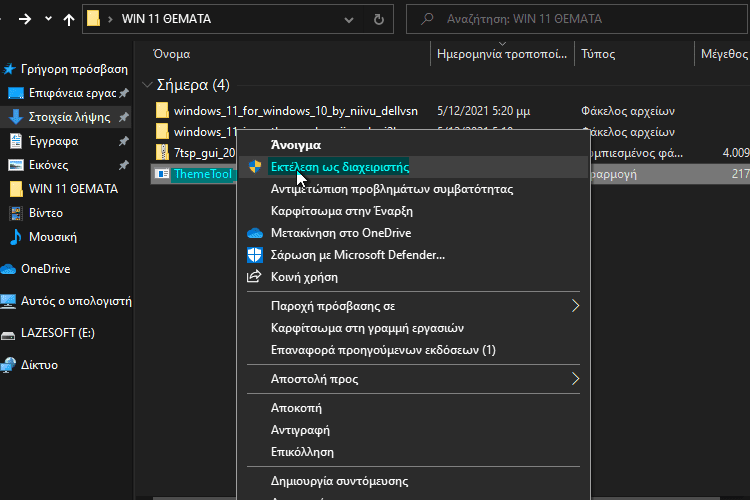Select folder windows_11_for_windows_10_by_niivu_dellvsn
The width and height of the screenshot is (750, 500).
coord(296,111)
